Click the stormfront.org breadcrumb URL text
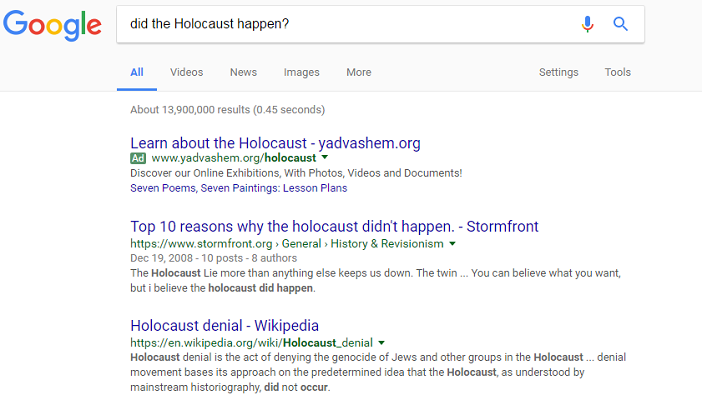 287,244
